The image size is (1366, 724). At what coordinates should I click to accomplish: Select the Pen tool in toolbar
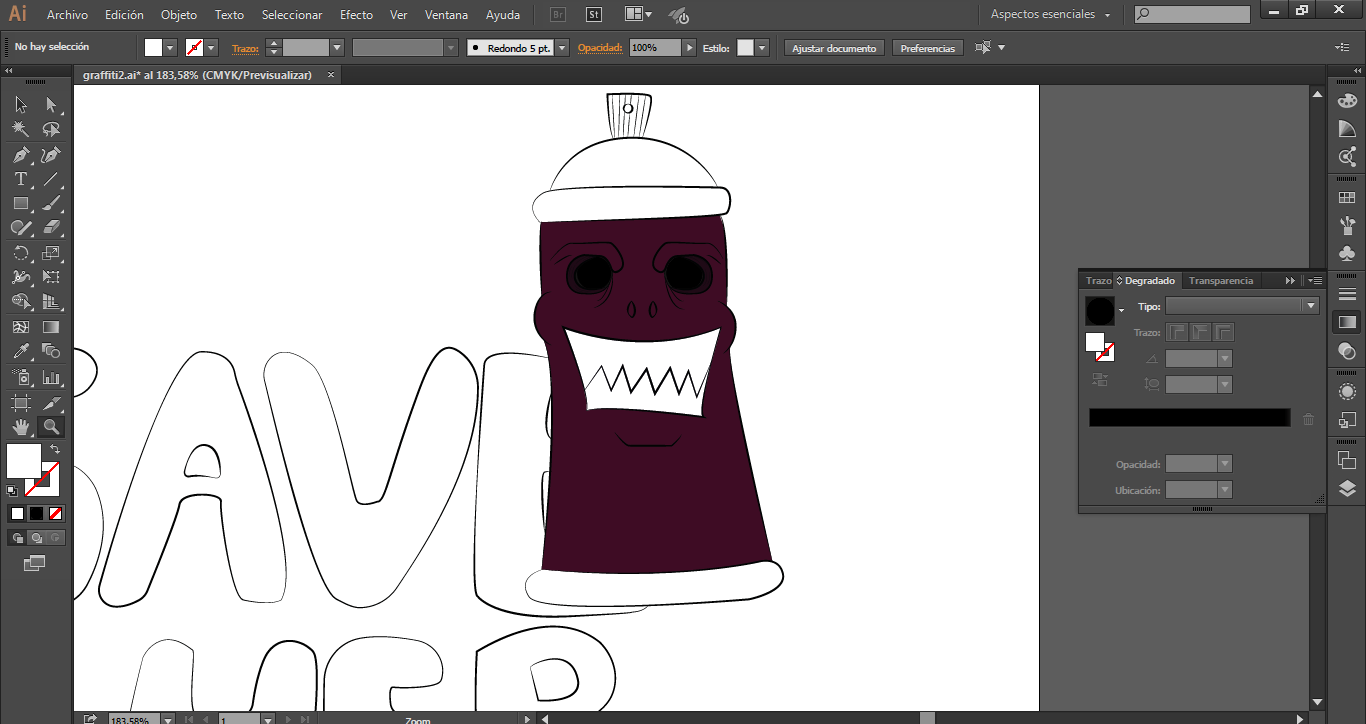[20, 155]
